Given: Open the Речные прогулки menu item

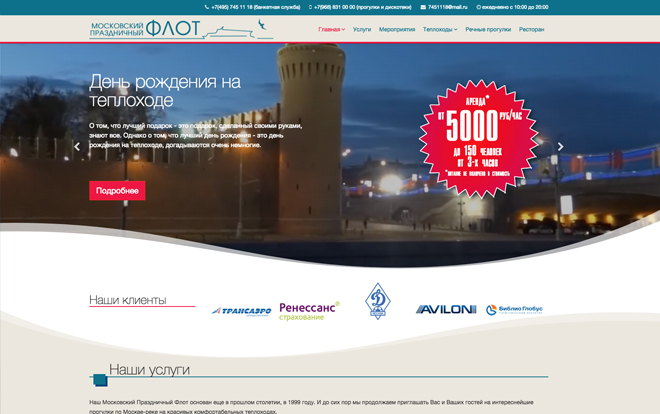Looking at the screenshot, I should pos(488,29).
